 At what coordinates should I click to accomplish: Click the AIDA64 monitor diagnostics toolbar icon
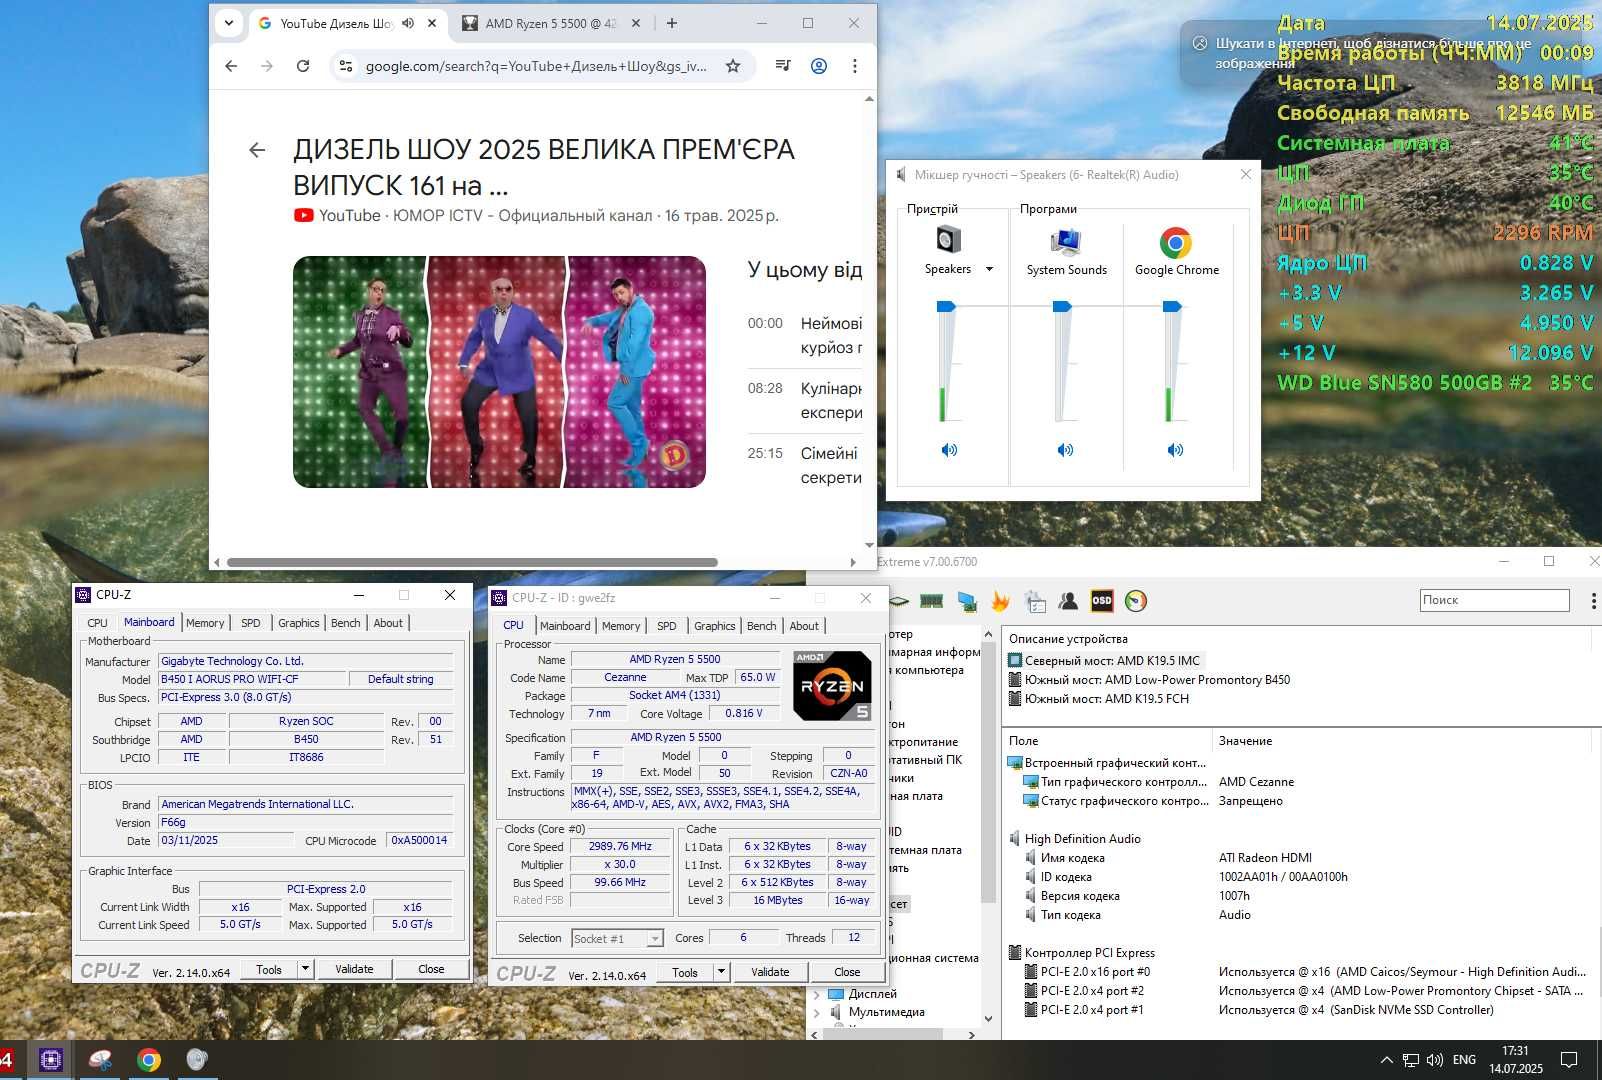point(966,601)
